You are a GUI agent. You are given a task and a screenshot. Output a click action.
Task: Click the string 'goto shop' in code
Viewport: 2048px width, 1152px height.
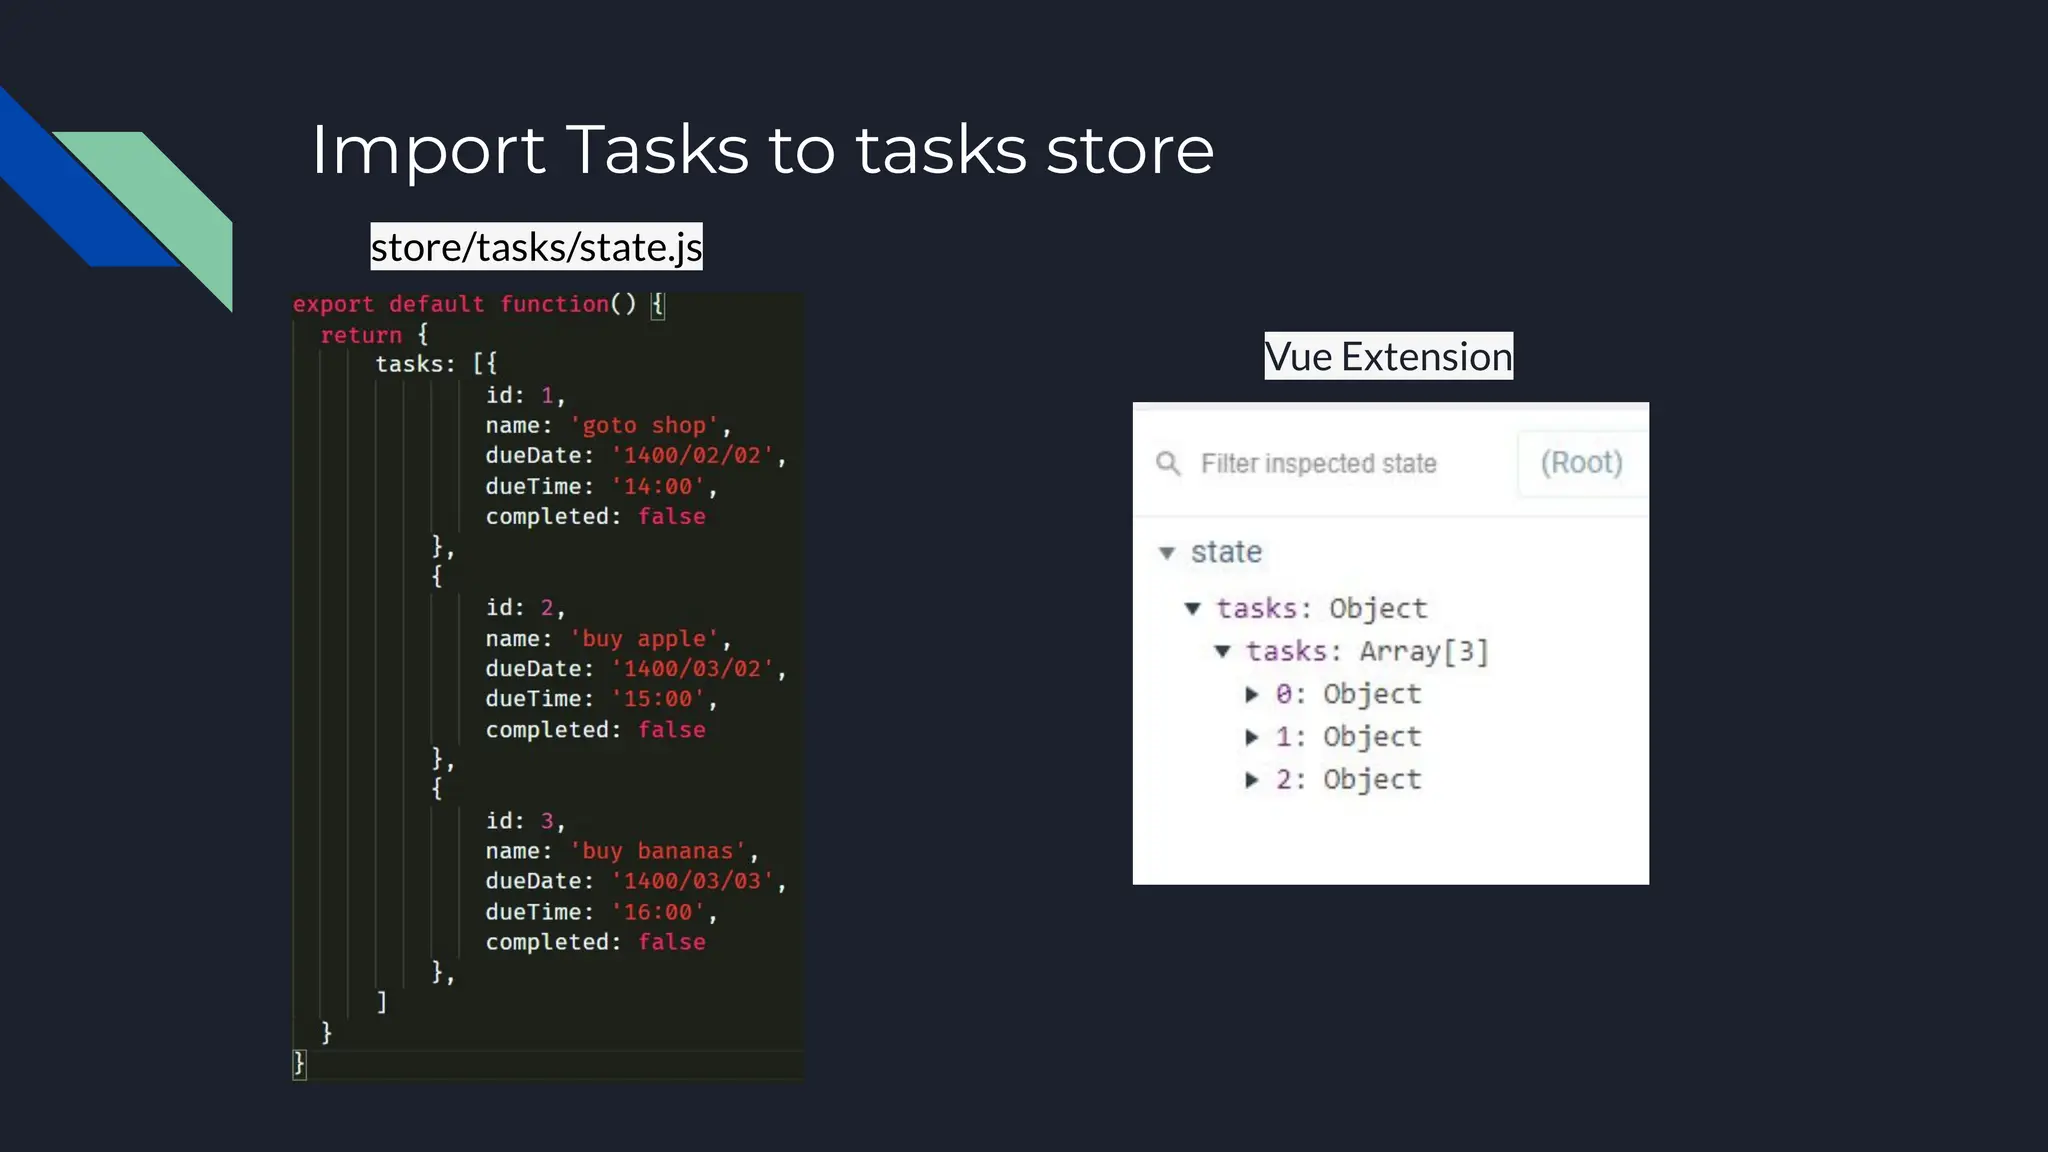tap(644, 426)
